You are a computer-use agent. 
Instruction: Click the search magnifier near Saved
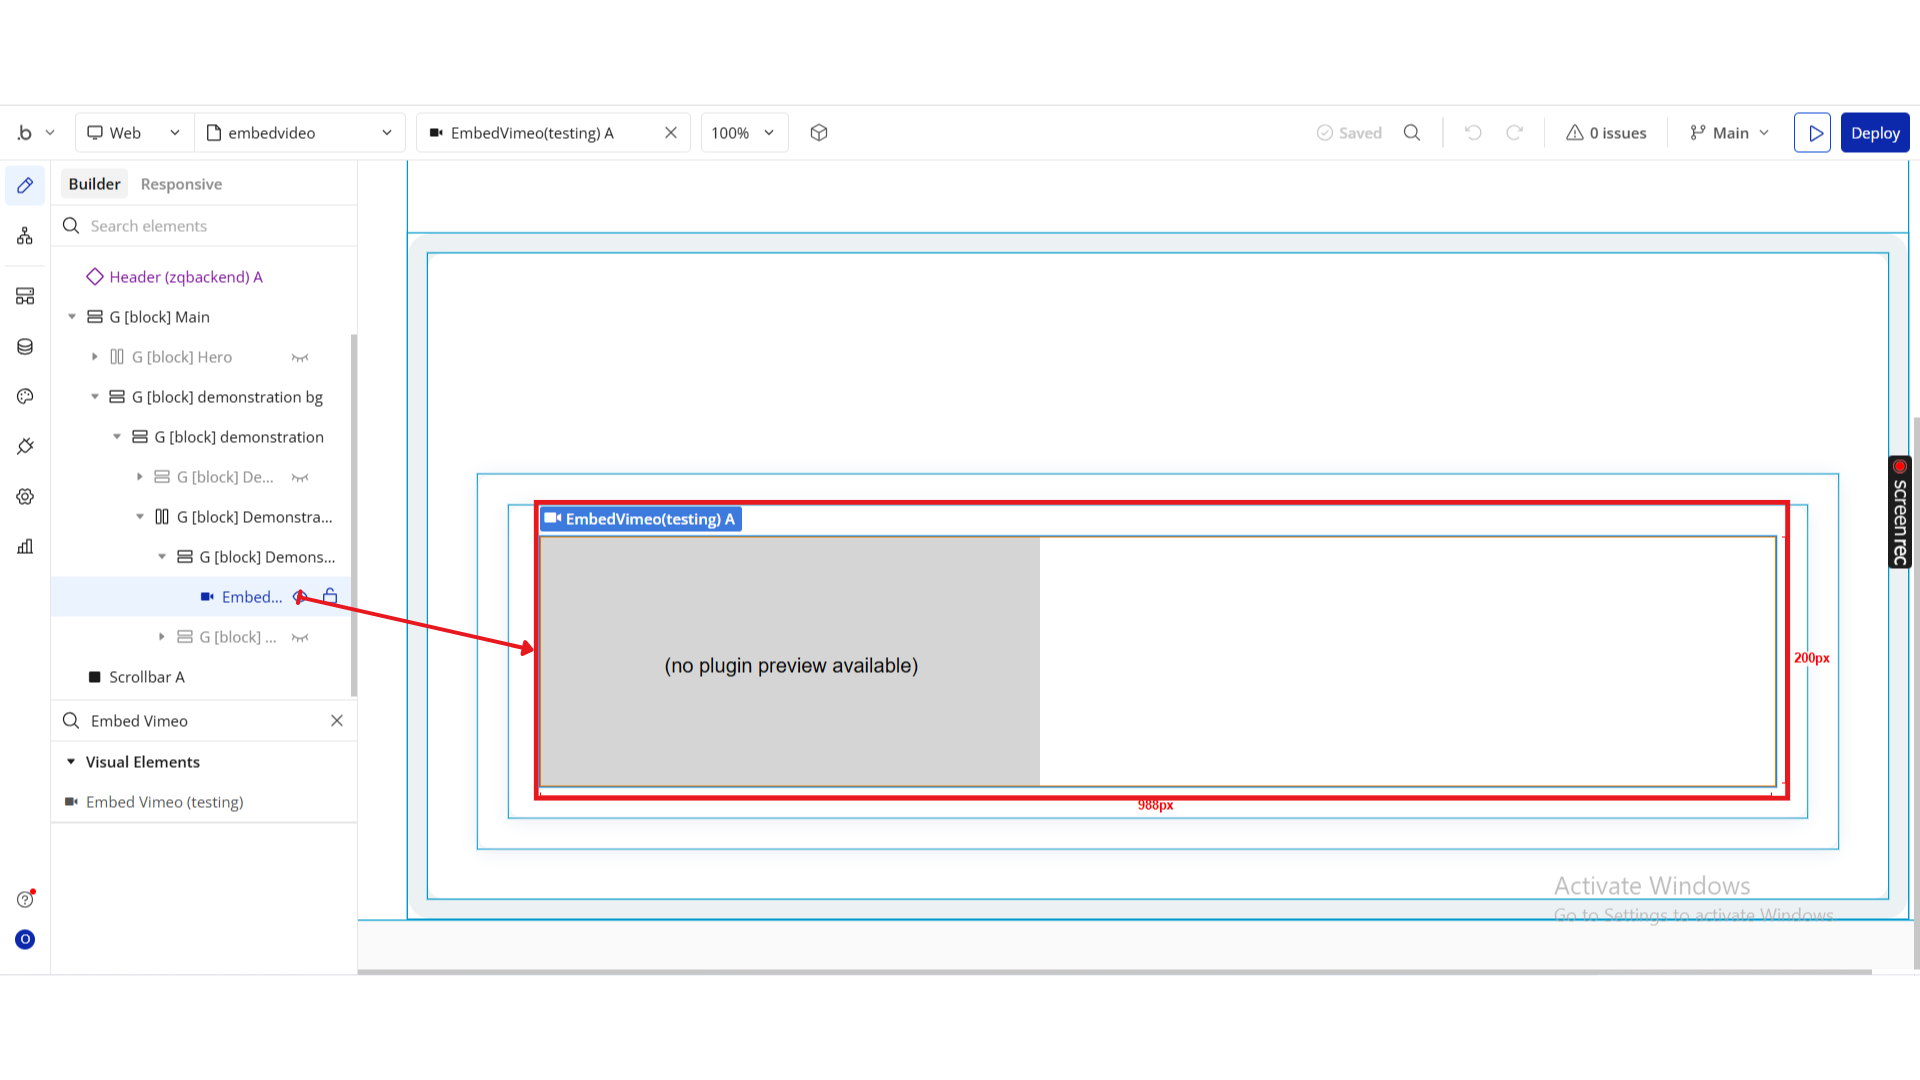[x=1412, y=133]
